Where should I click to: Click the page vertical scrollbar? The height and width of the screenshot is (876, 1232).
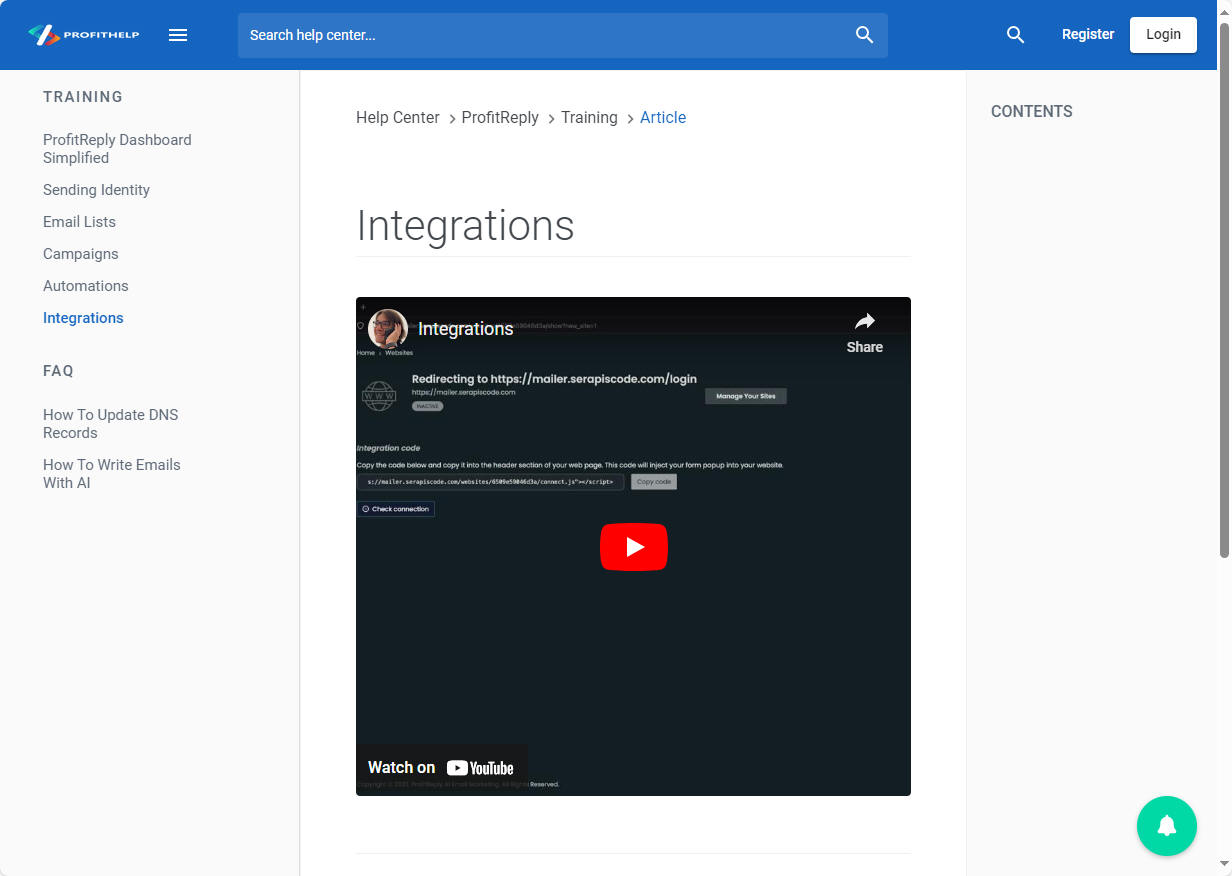coord(1224,290)
